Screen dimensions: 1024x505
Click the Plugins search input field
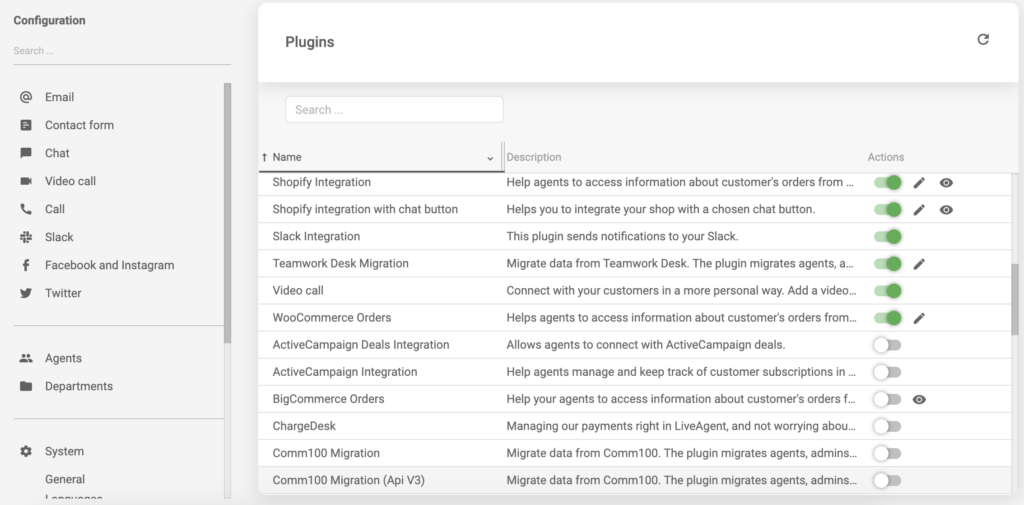pyautogui.click(x=394, y=110)
